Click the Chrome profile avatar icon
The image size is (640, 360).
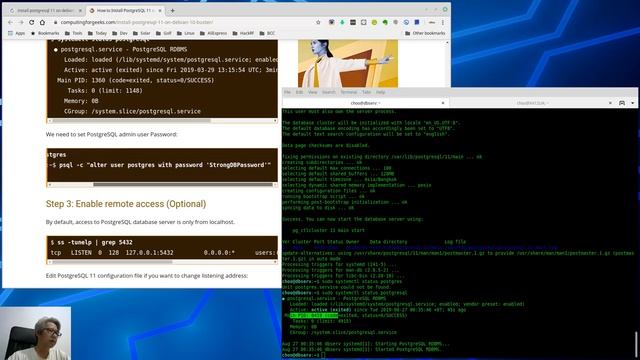click(432, 22)
